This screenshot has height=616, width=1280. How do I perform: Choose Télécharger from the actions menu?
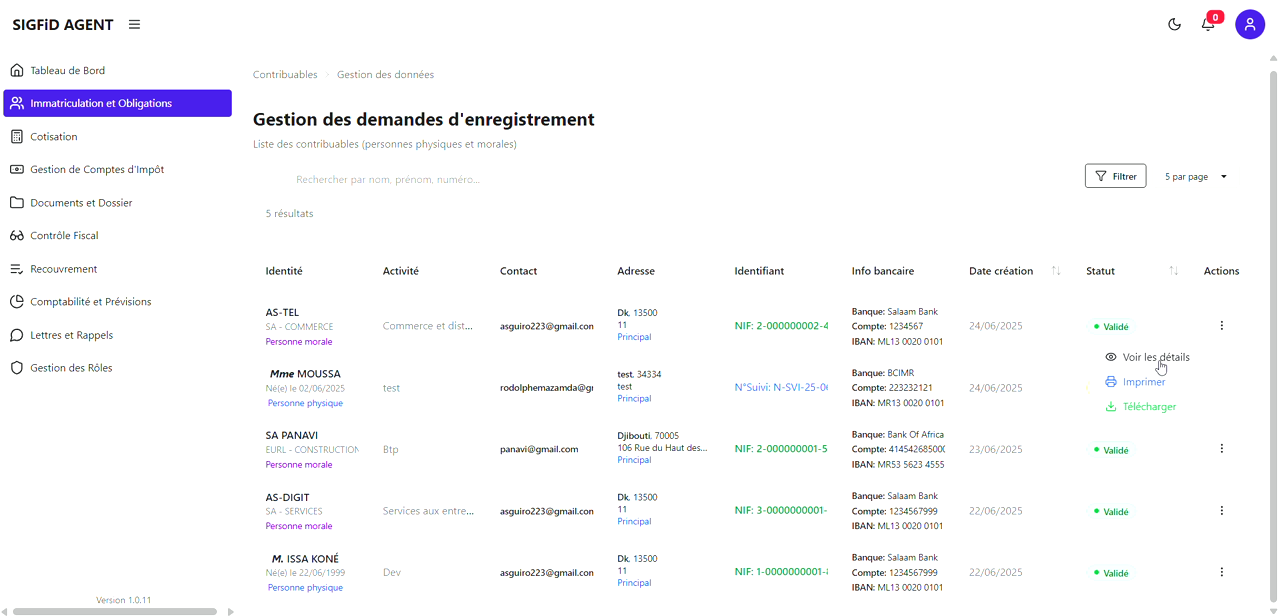pos(1148,407)
